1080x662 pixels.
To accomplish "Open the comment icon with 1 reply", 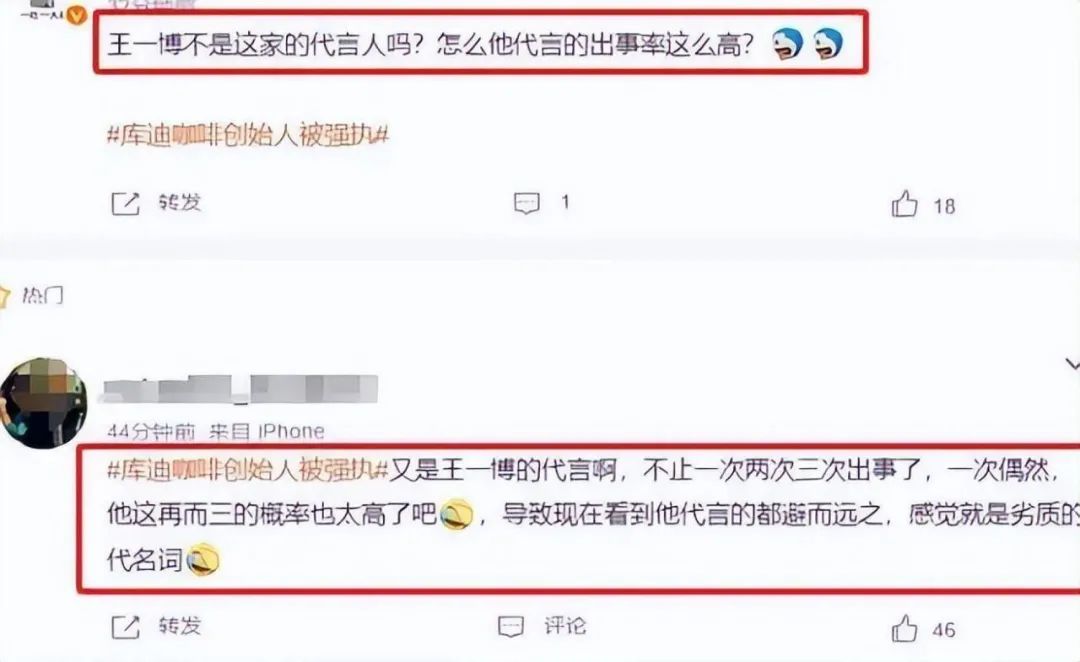I will (x=527, y=203).
